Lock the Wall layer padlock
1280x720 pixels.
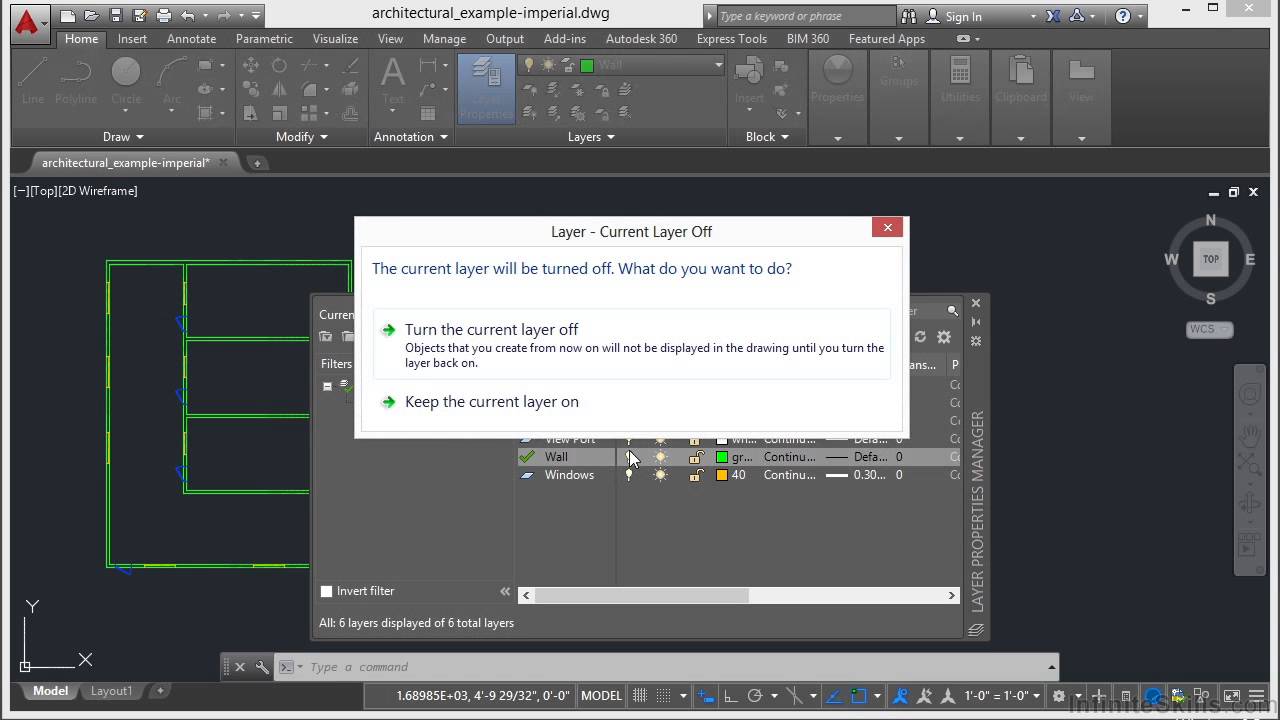click(x=696, y=457)
